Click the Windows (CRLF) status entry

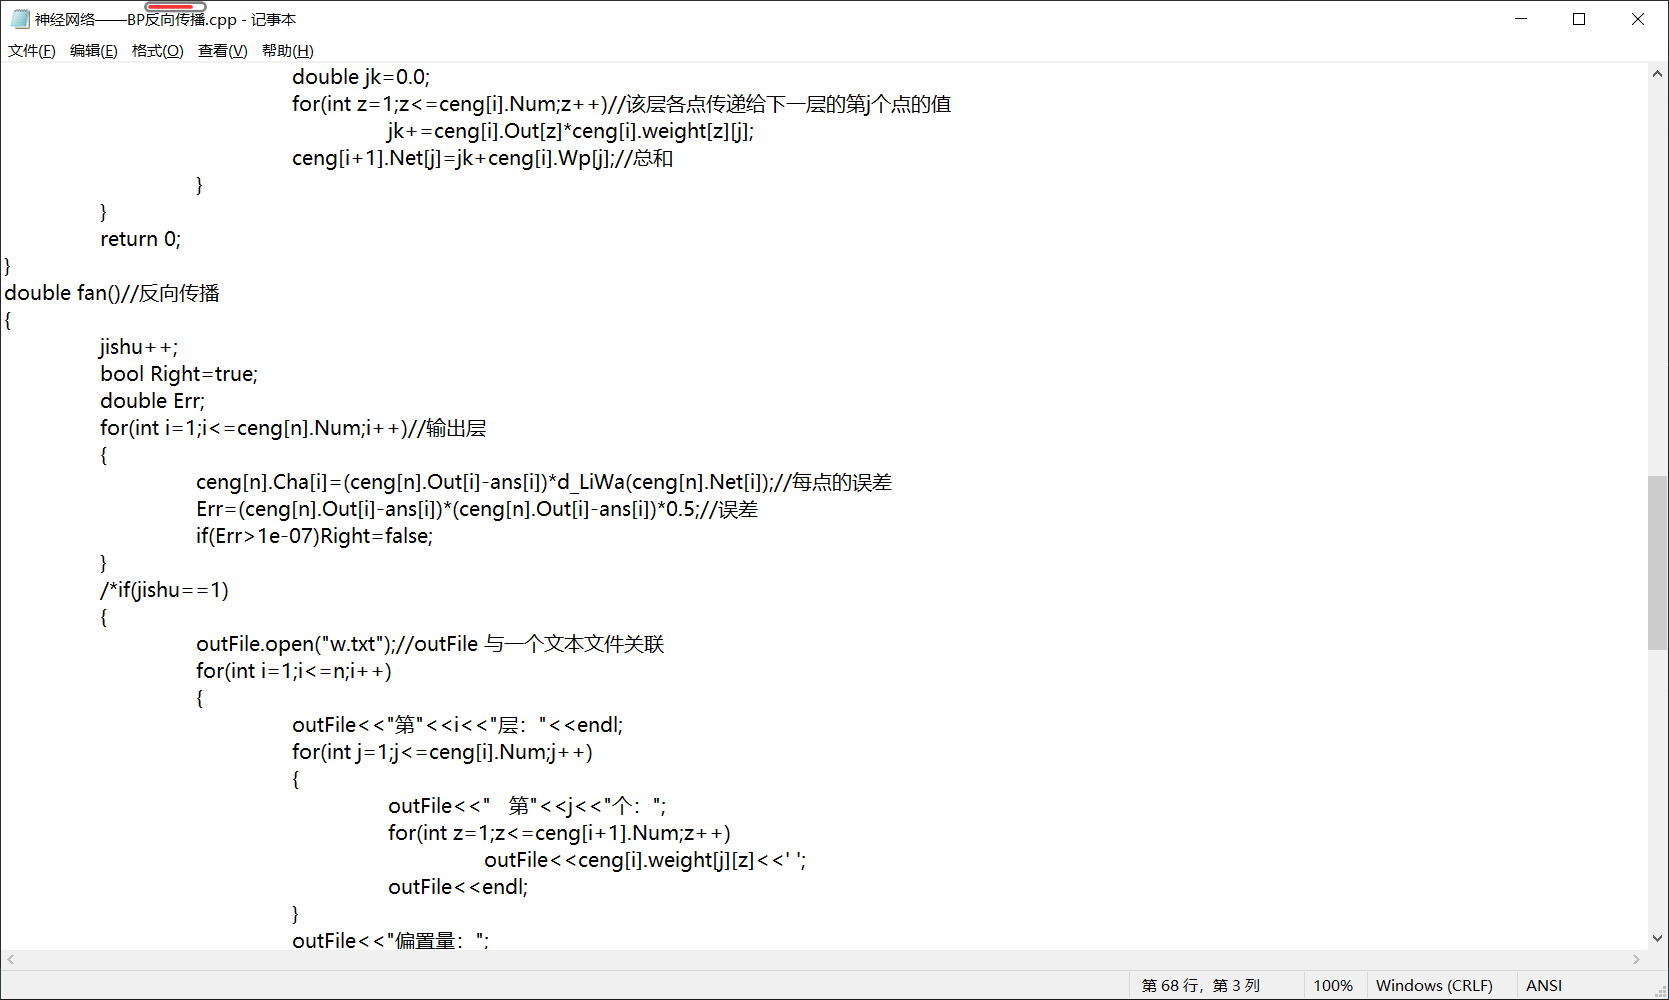click(x=1434, y=986)
